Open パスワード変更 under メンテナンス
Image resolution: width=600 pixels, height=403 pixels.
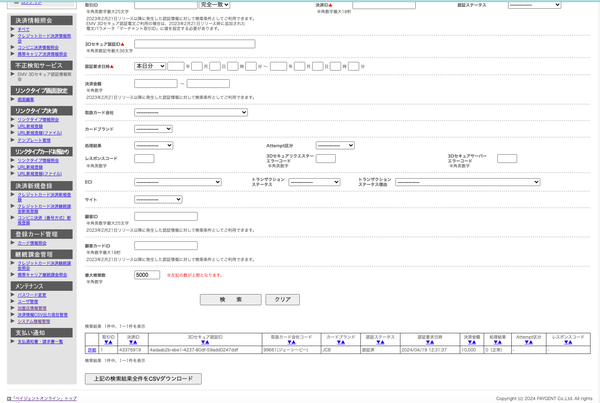click(32, 295)
